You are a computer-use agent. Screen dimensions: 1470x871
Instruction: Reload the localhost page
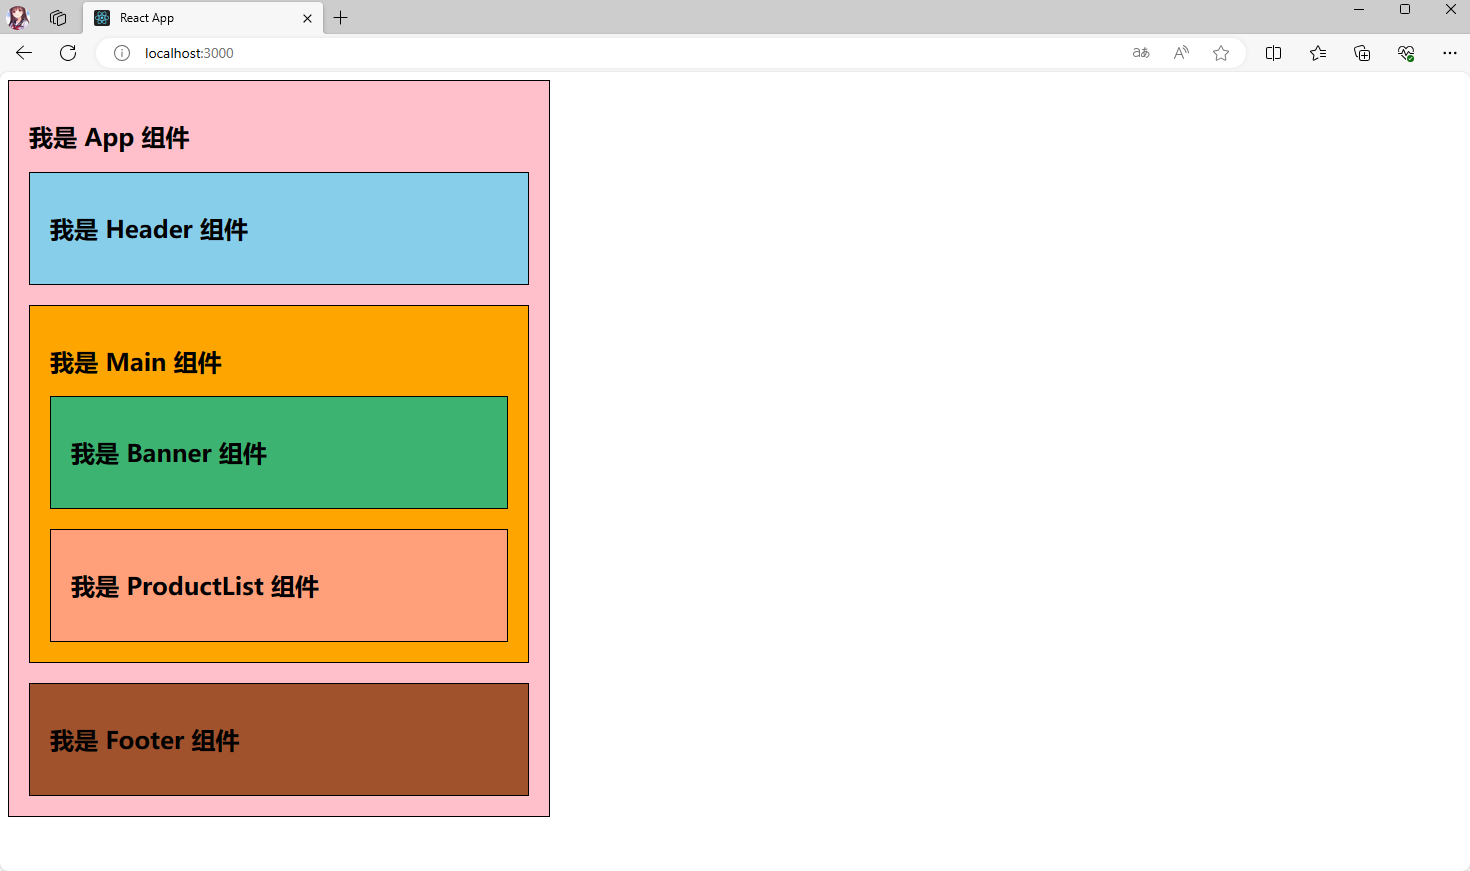[x=68, y=53]
